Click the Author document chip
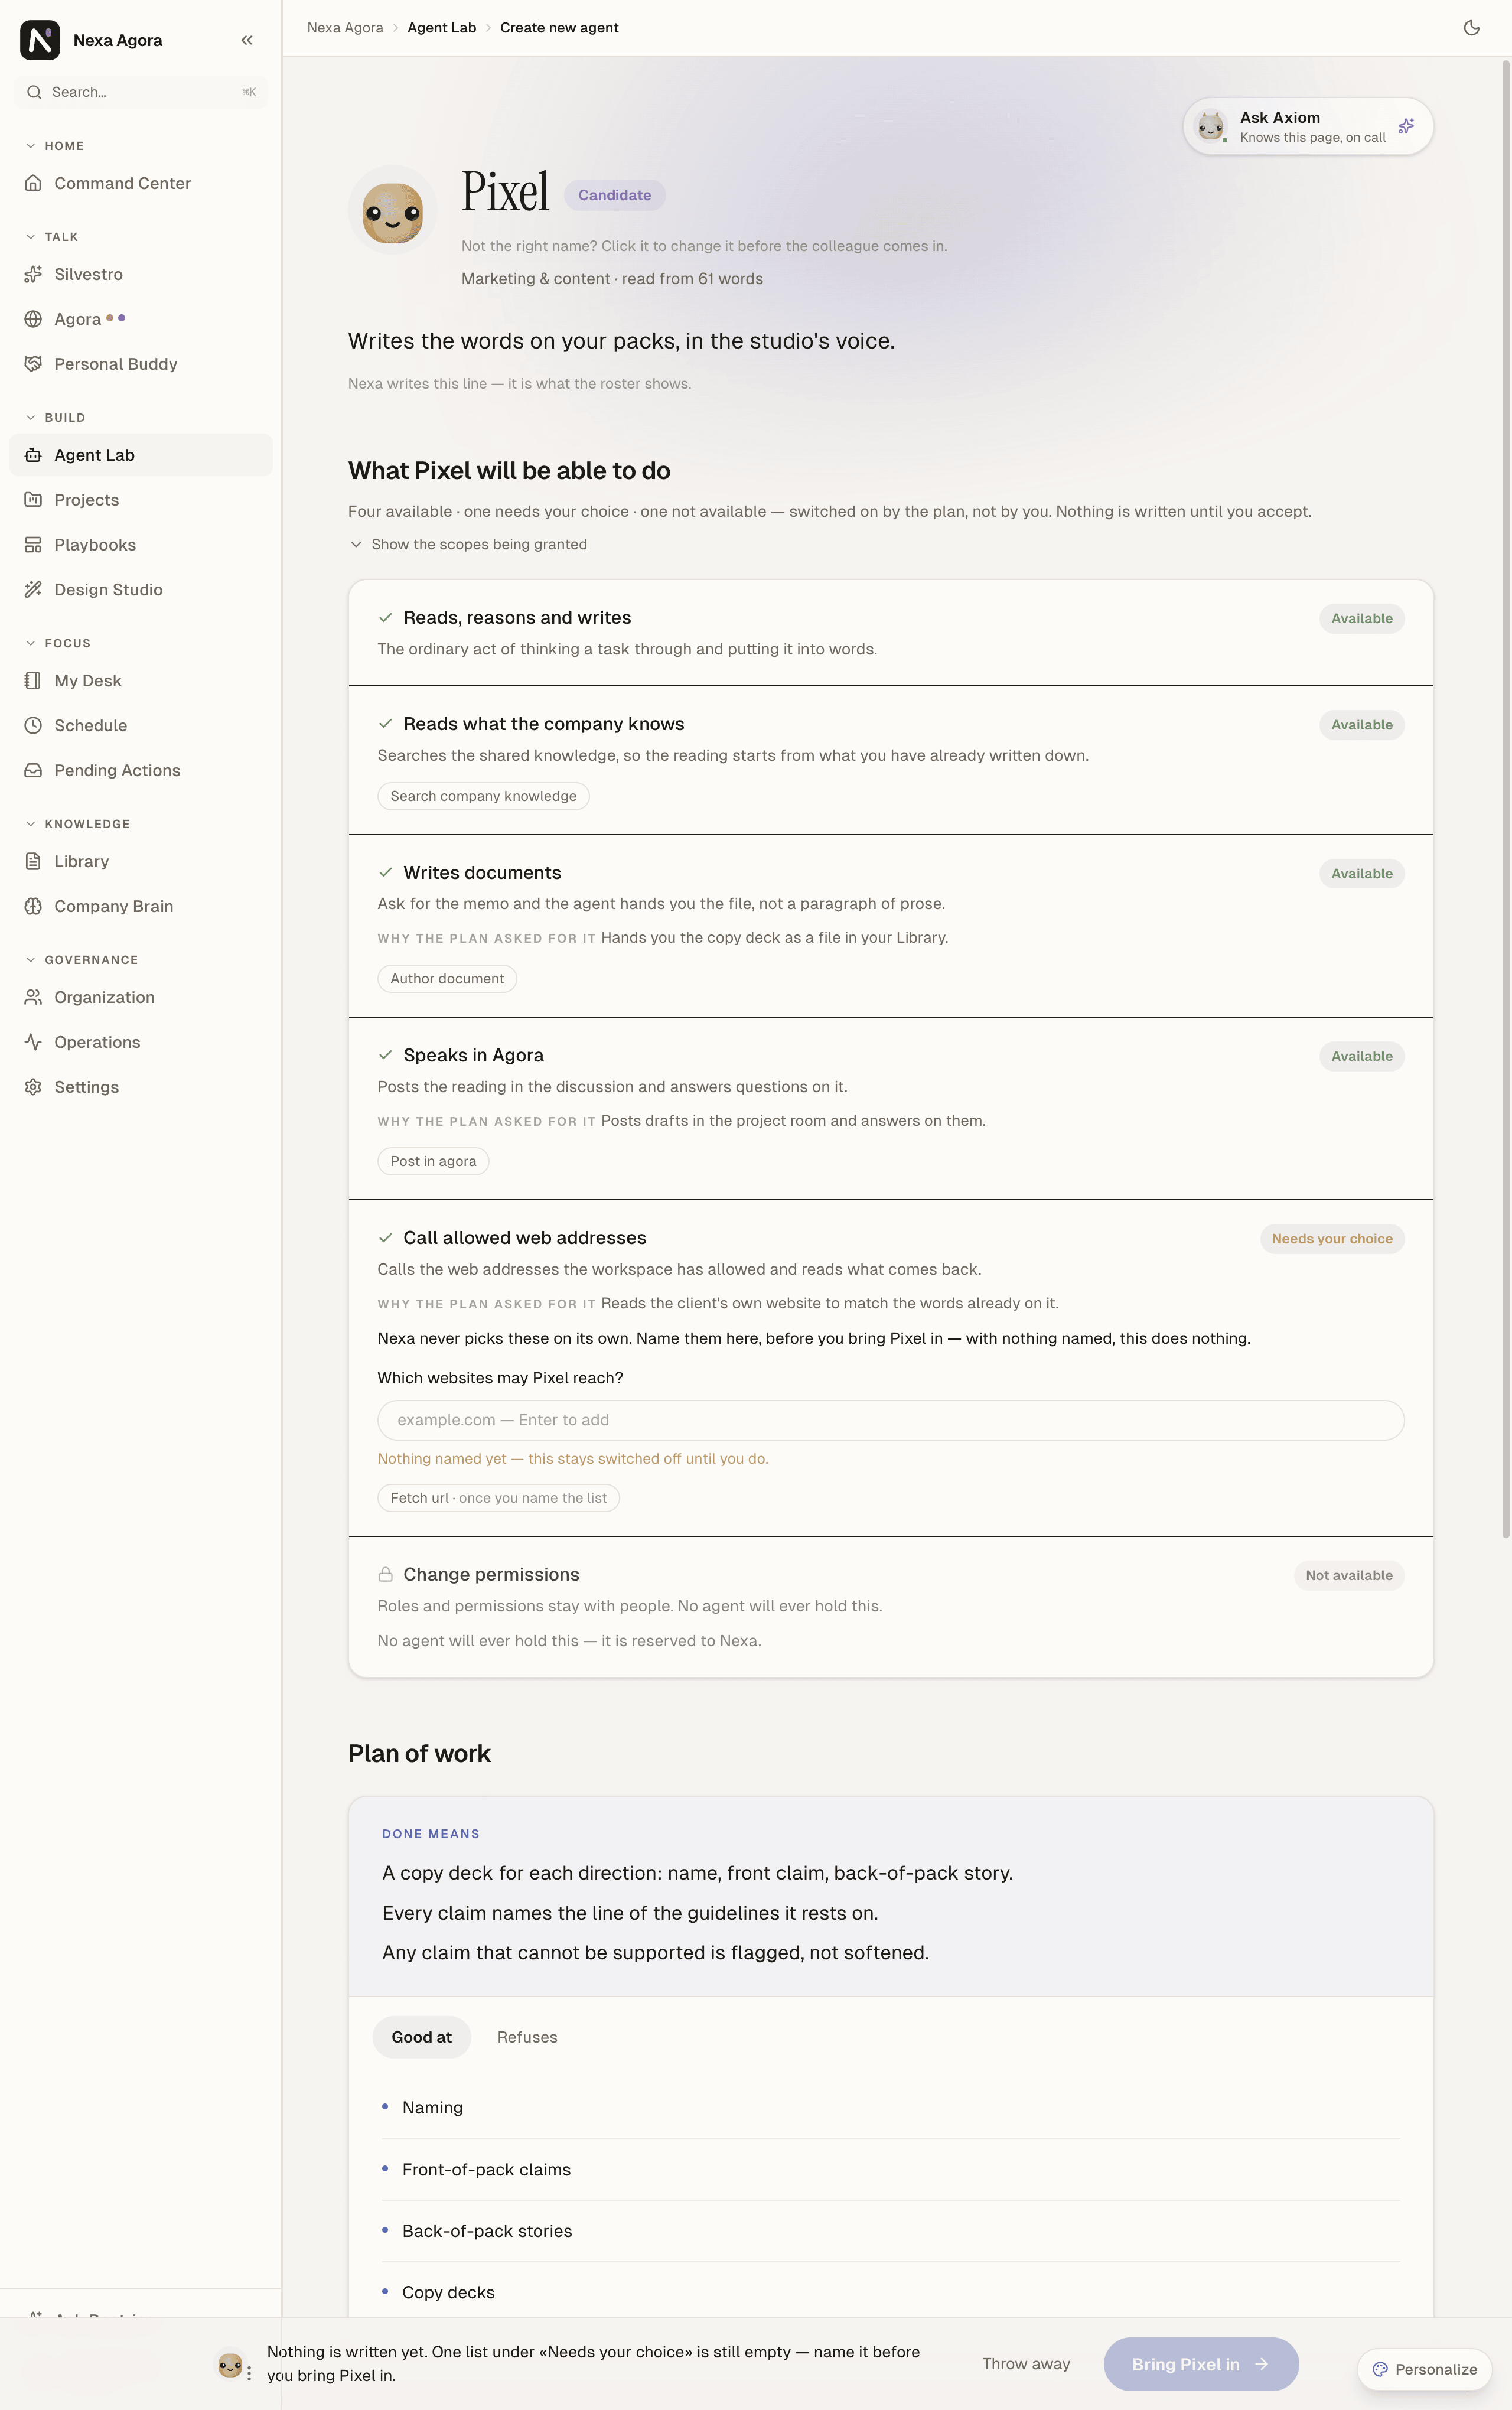 coord(447,979)
